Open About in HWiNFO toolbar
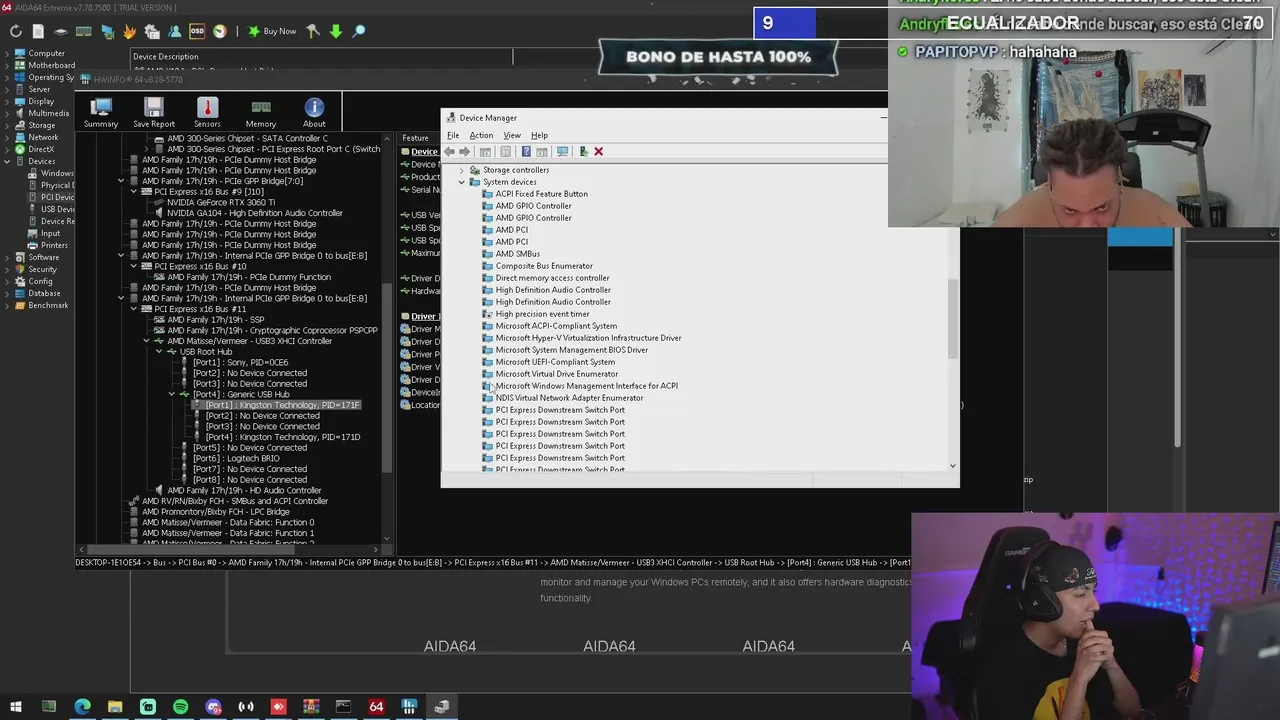1280x720 pixels. coord(314,113)
